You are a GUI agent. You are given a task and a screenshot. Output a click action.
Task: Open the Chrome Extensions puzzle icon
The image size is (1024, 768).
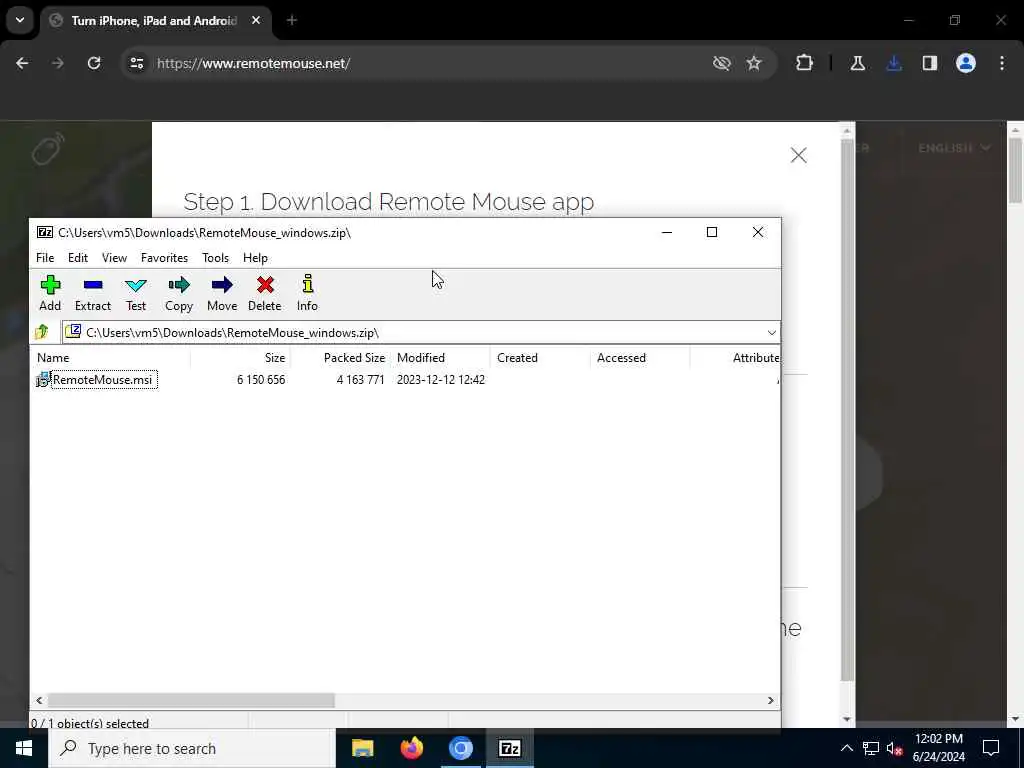(x=805, y=63)
